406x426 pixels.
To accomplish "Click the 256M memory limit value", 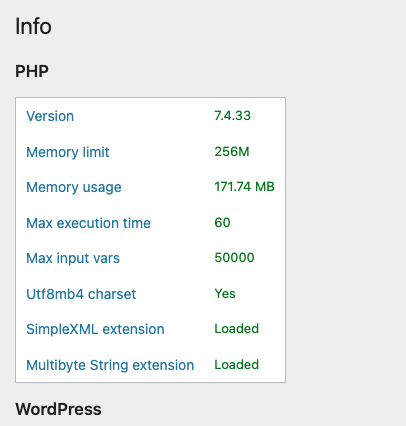I will (x=232, y=152).
